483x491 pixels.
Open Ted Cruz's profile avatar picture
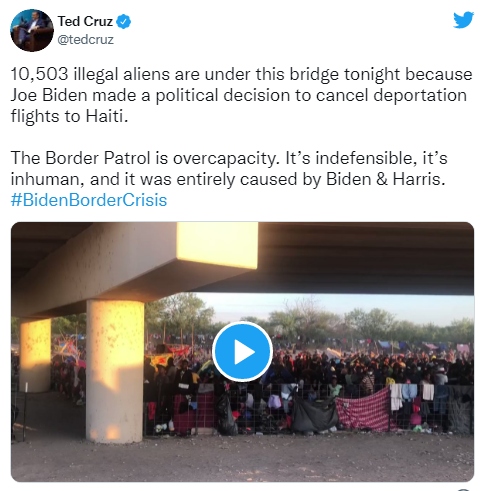[32, 30]
